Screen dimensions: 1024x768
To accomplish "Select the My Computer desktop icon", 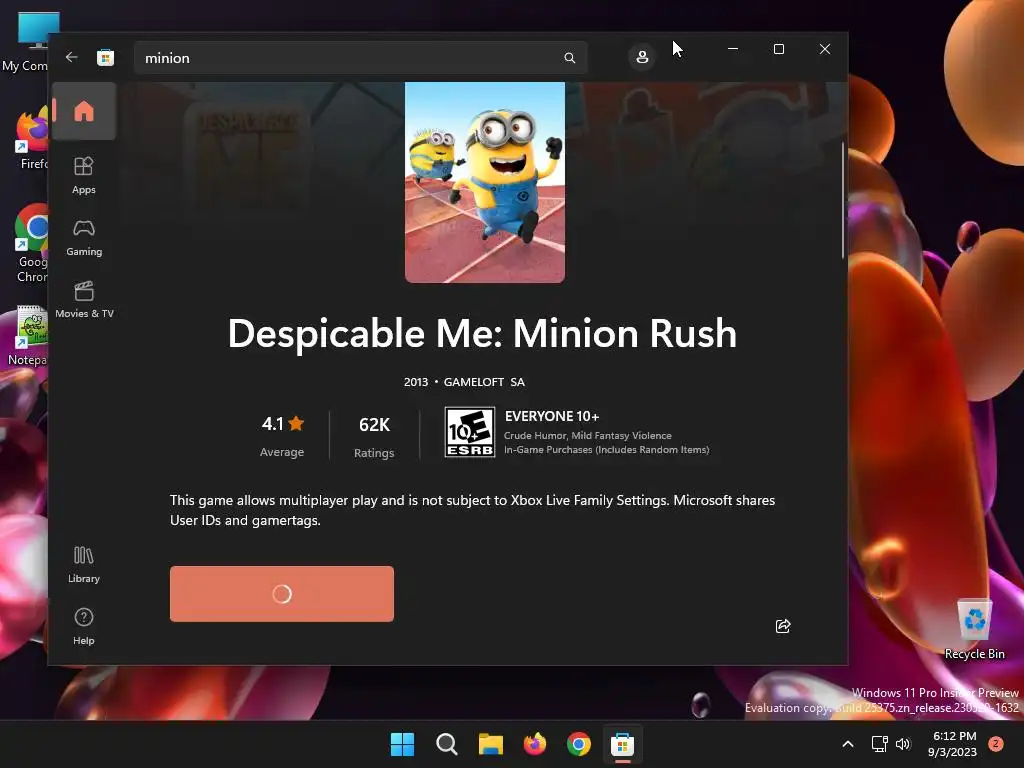I will pos(25,42).
